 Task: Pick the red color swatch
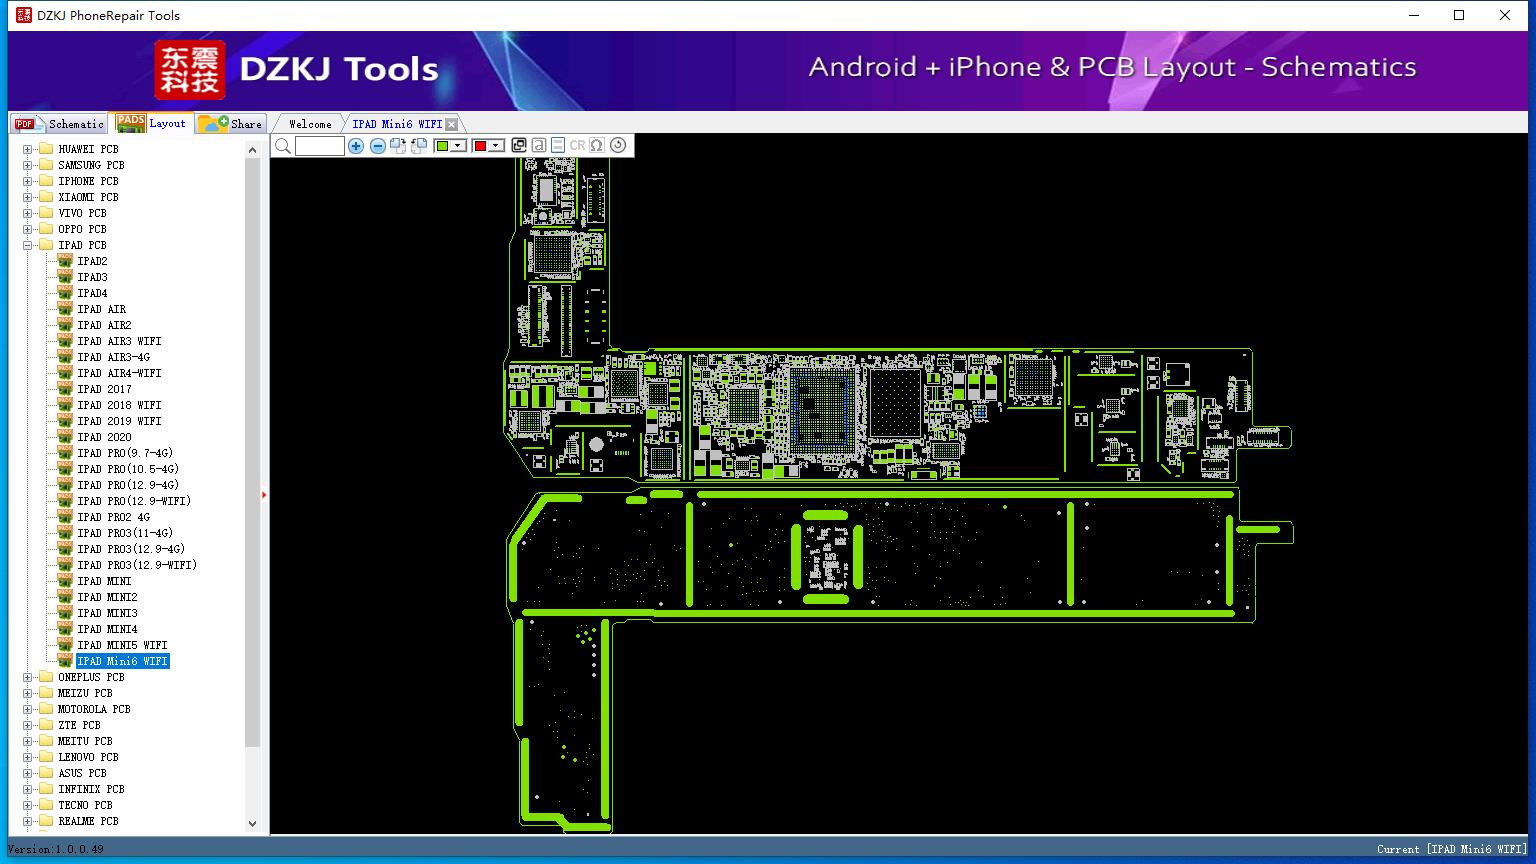[480, 146]
